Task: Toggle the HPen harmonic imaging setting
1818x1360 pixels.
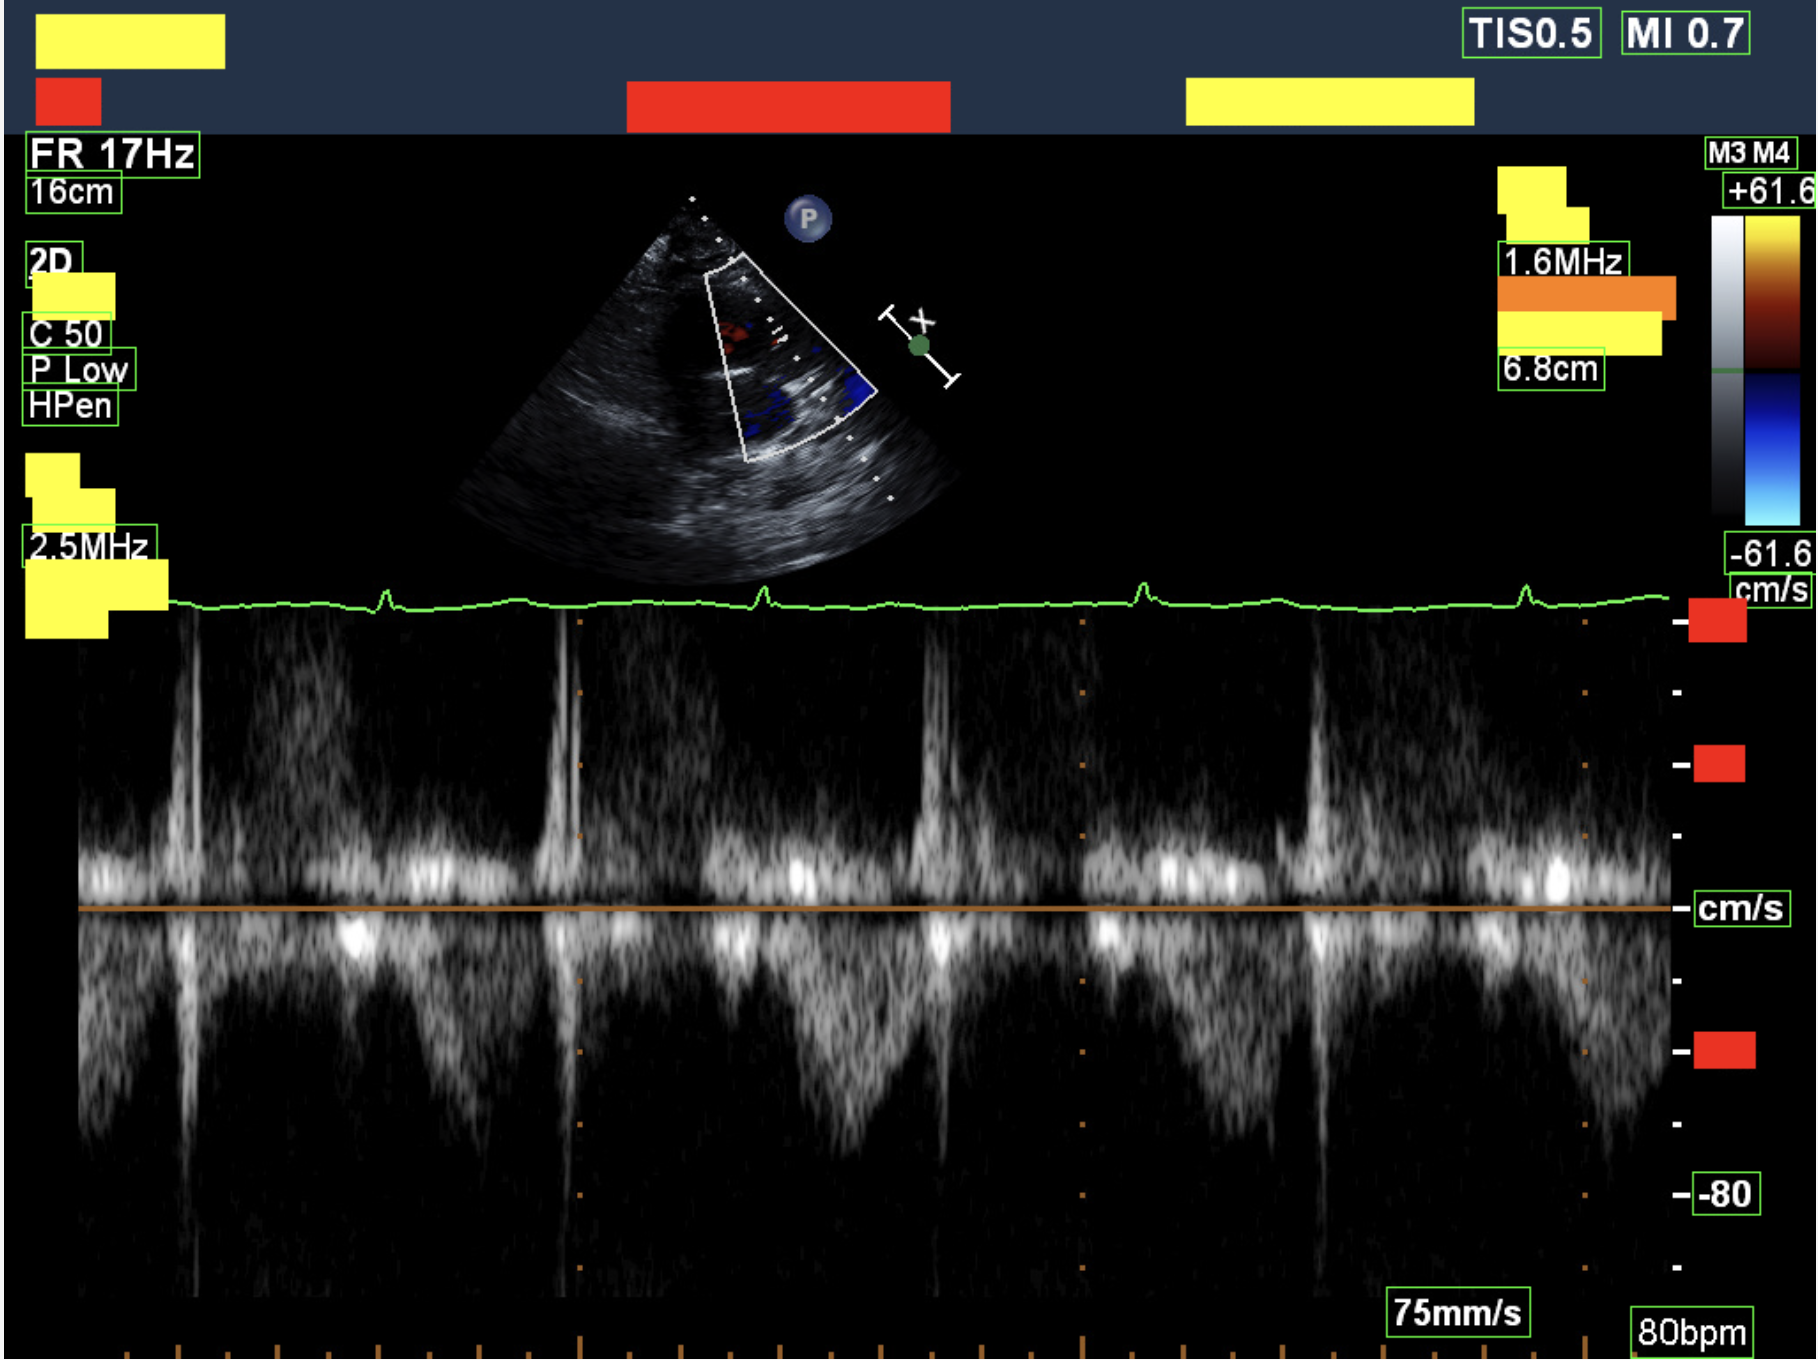Action: click(x=68, y=405)
